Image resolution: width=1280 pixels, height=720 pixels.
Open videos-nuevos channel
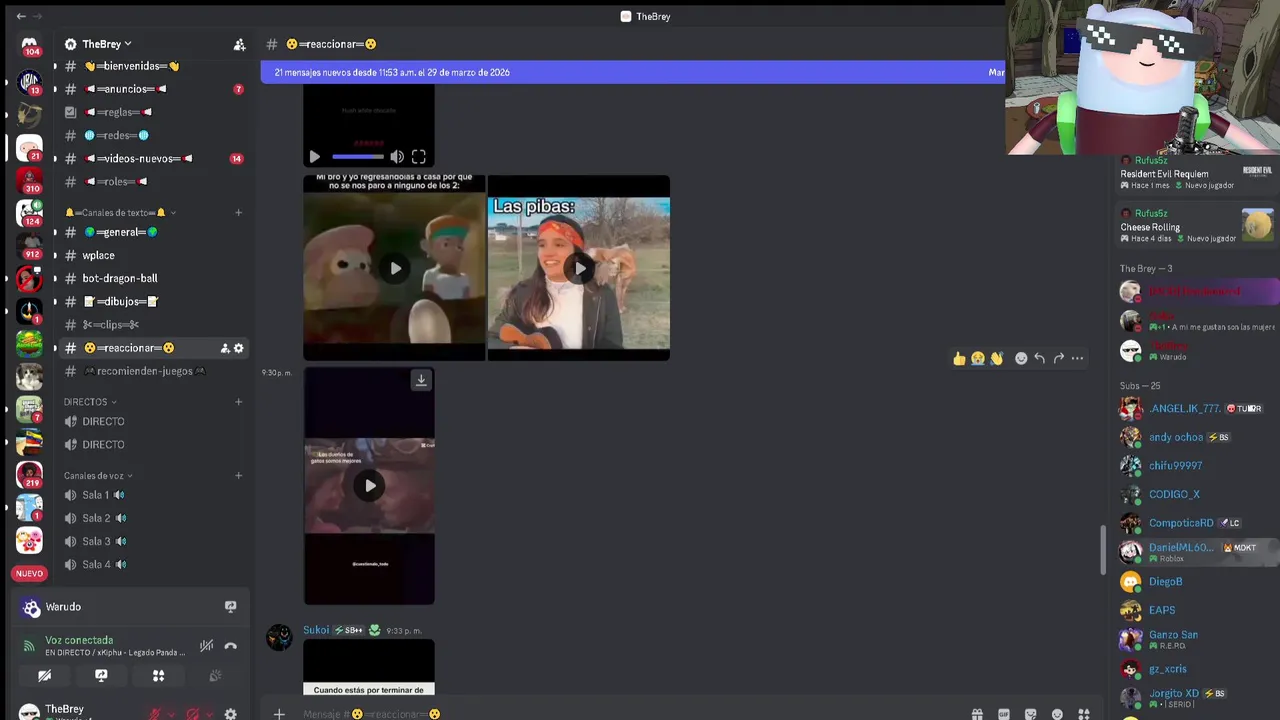coord(150,158)
